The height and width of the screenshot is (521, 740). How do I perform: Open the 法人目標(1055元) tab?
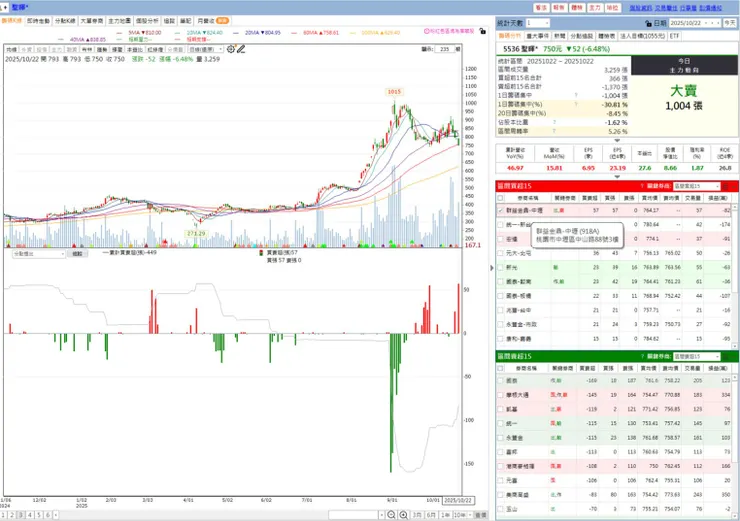[x=642, y=36]
